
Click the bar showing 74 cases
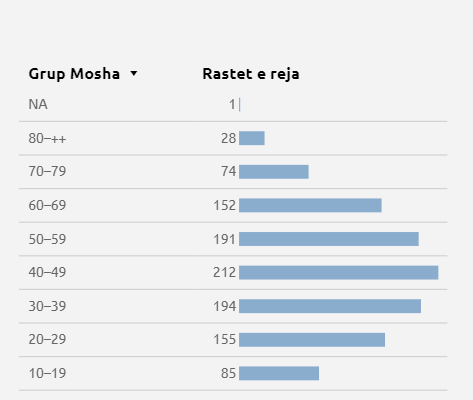(274, 172)
